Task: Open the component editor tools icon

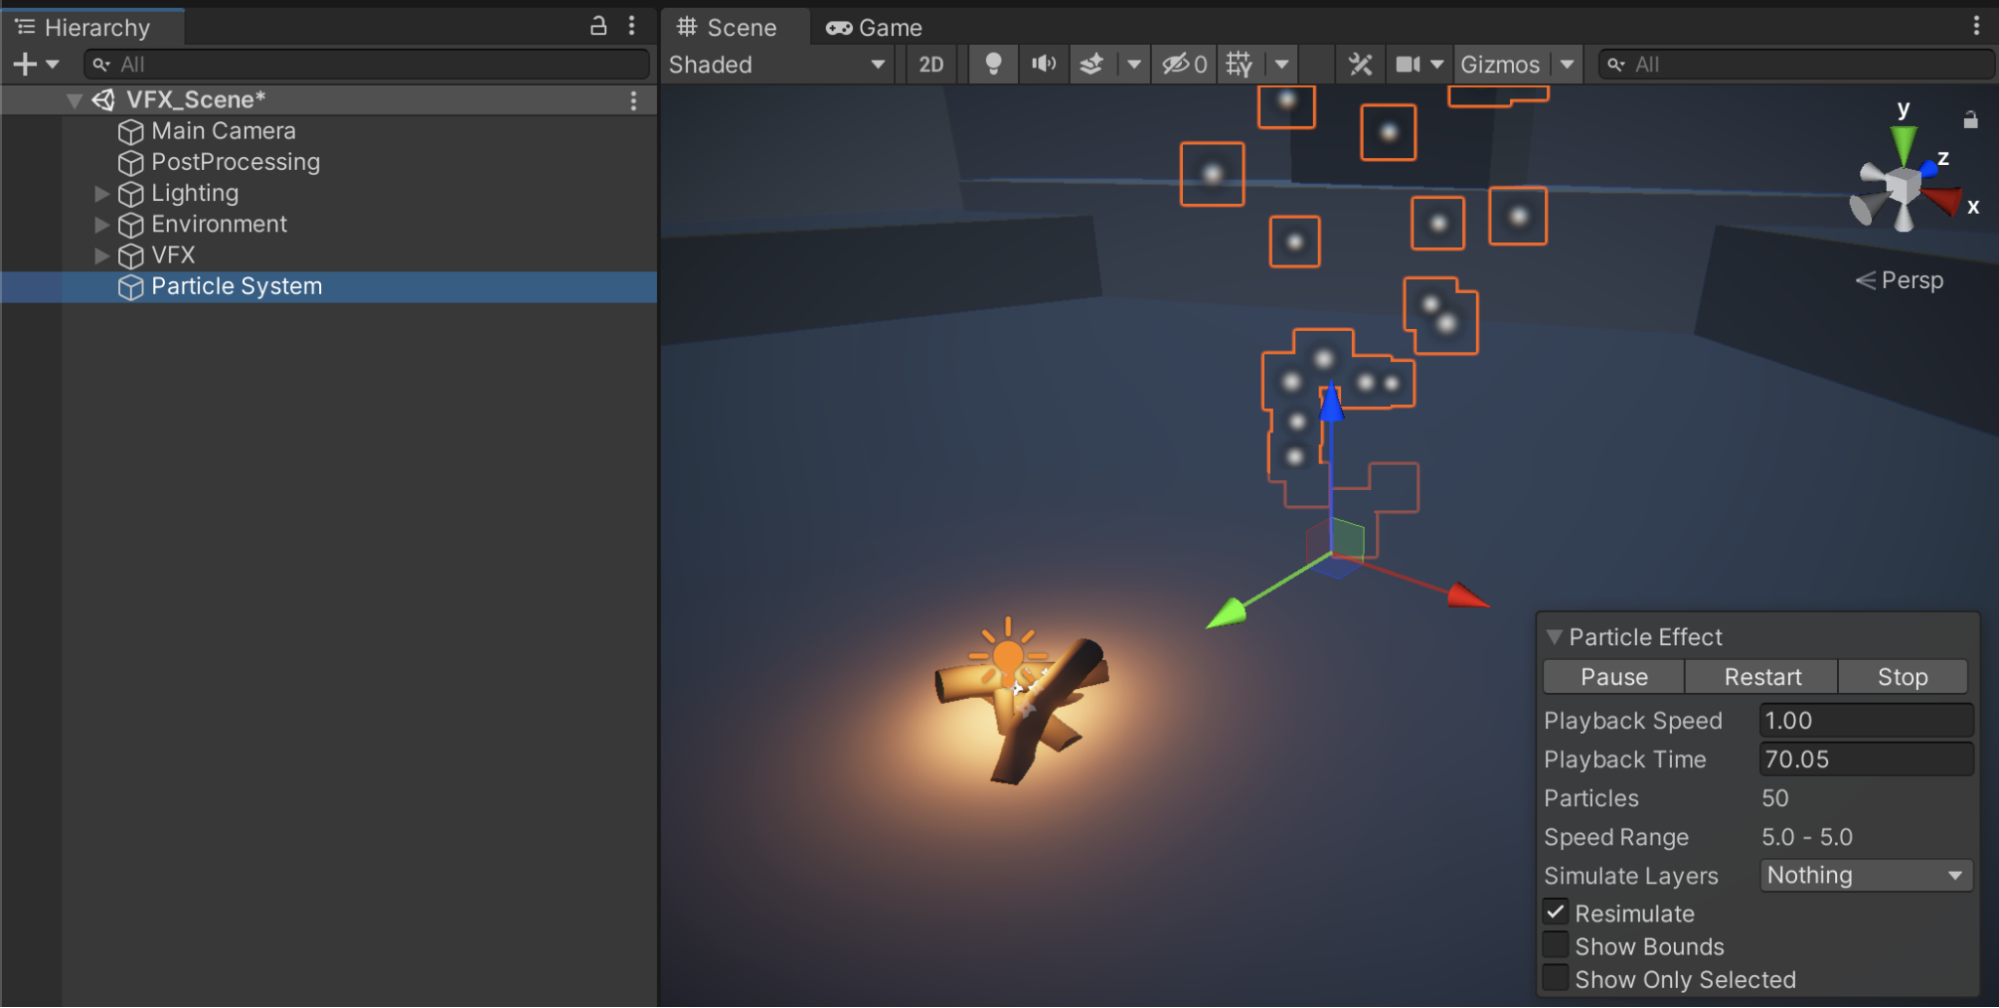Action: (x=1360, y=64)
